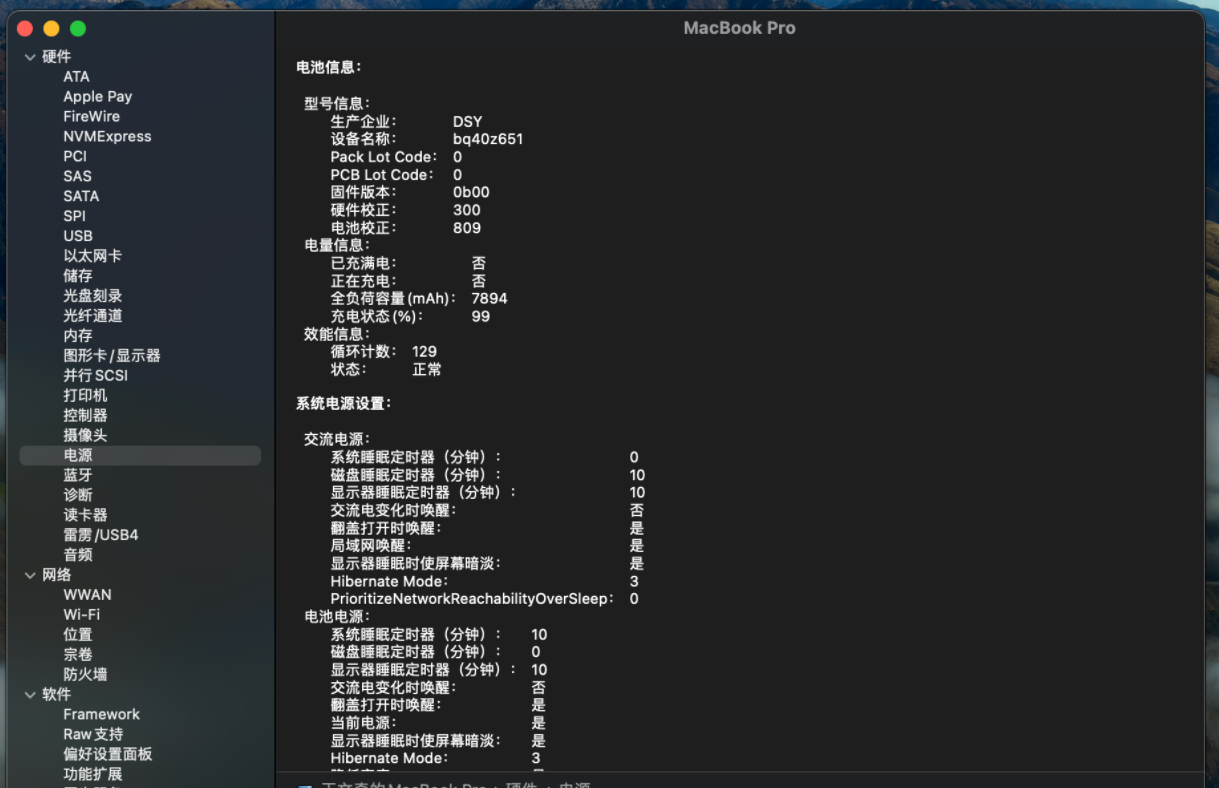Select 并行 SCSI in the sidebar

click(x=95, y=376)
